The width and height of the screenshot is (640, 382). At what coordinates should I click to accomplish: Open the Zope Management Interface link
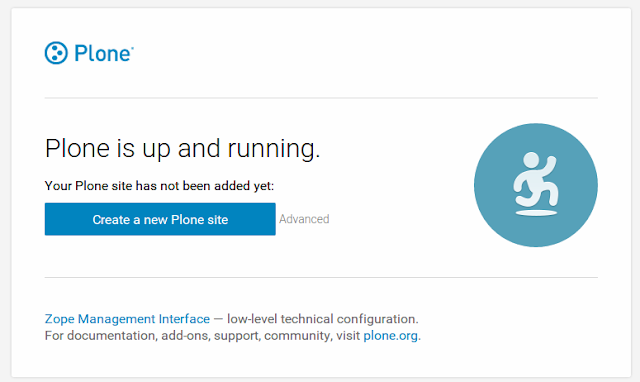127,319
